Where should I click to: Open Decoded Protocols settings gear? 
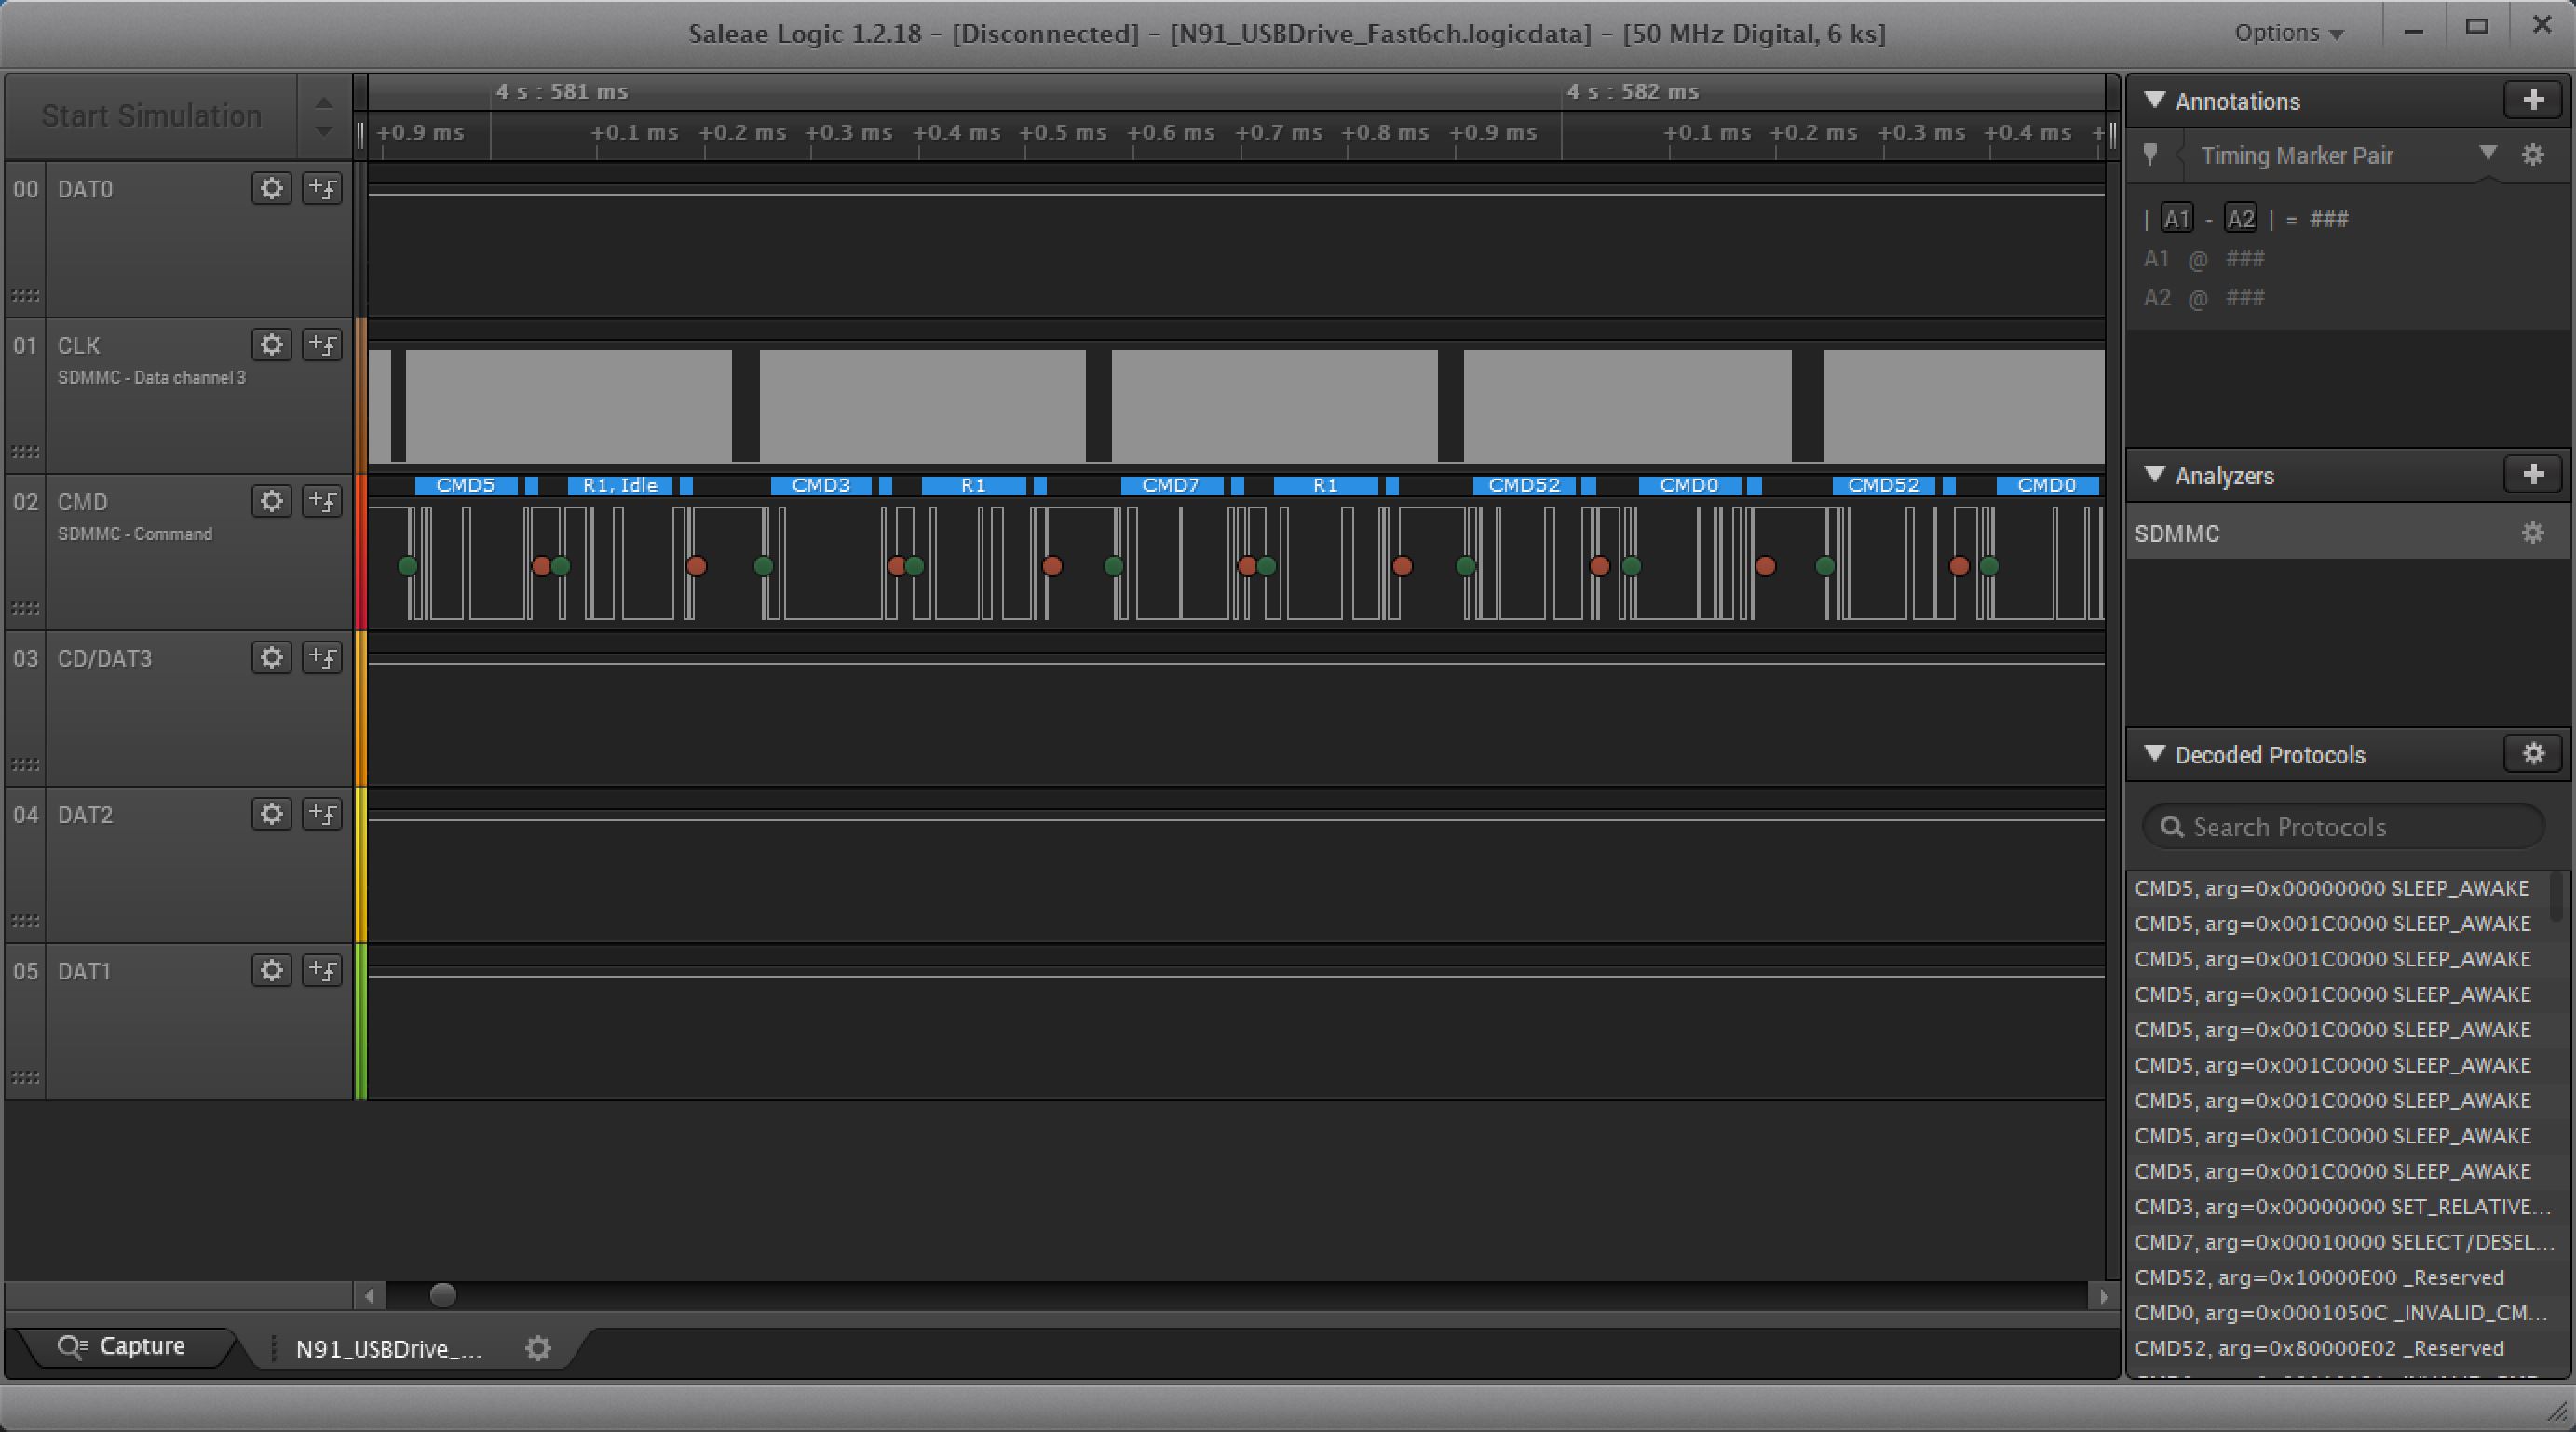2532,754
